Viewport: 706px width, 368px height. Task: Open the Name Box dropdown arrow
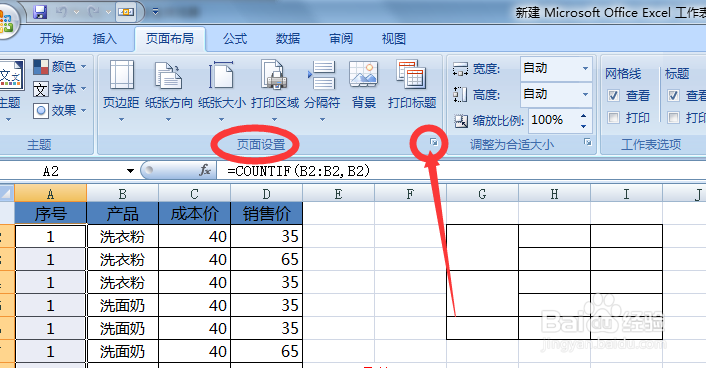130,171
